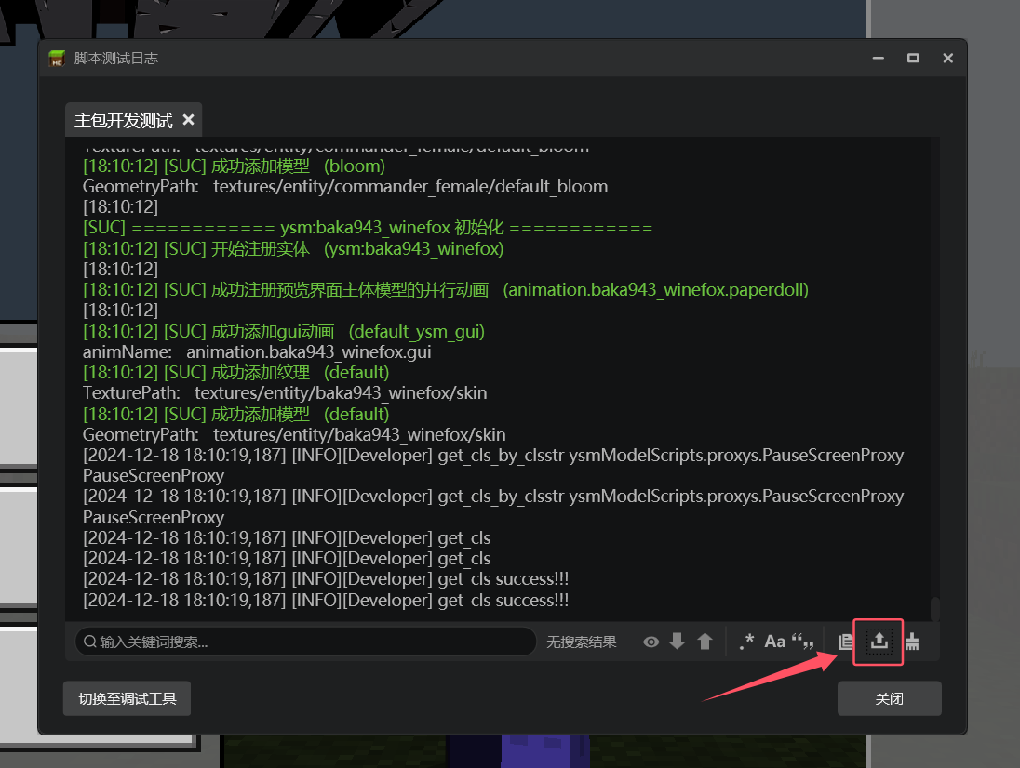The image size is (1020, 768).
Task: Toggle the eye filter visibility icon
Action: pos(651,642)
